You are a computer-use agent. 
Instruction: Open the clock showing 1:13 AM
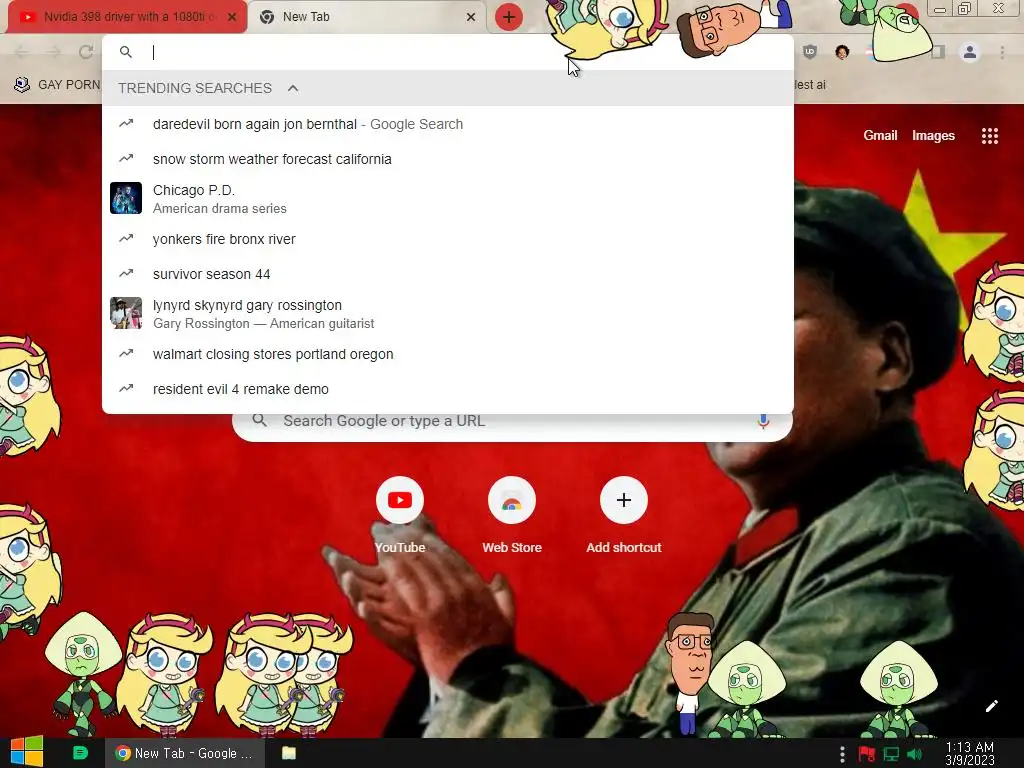970,754
